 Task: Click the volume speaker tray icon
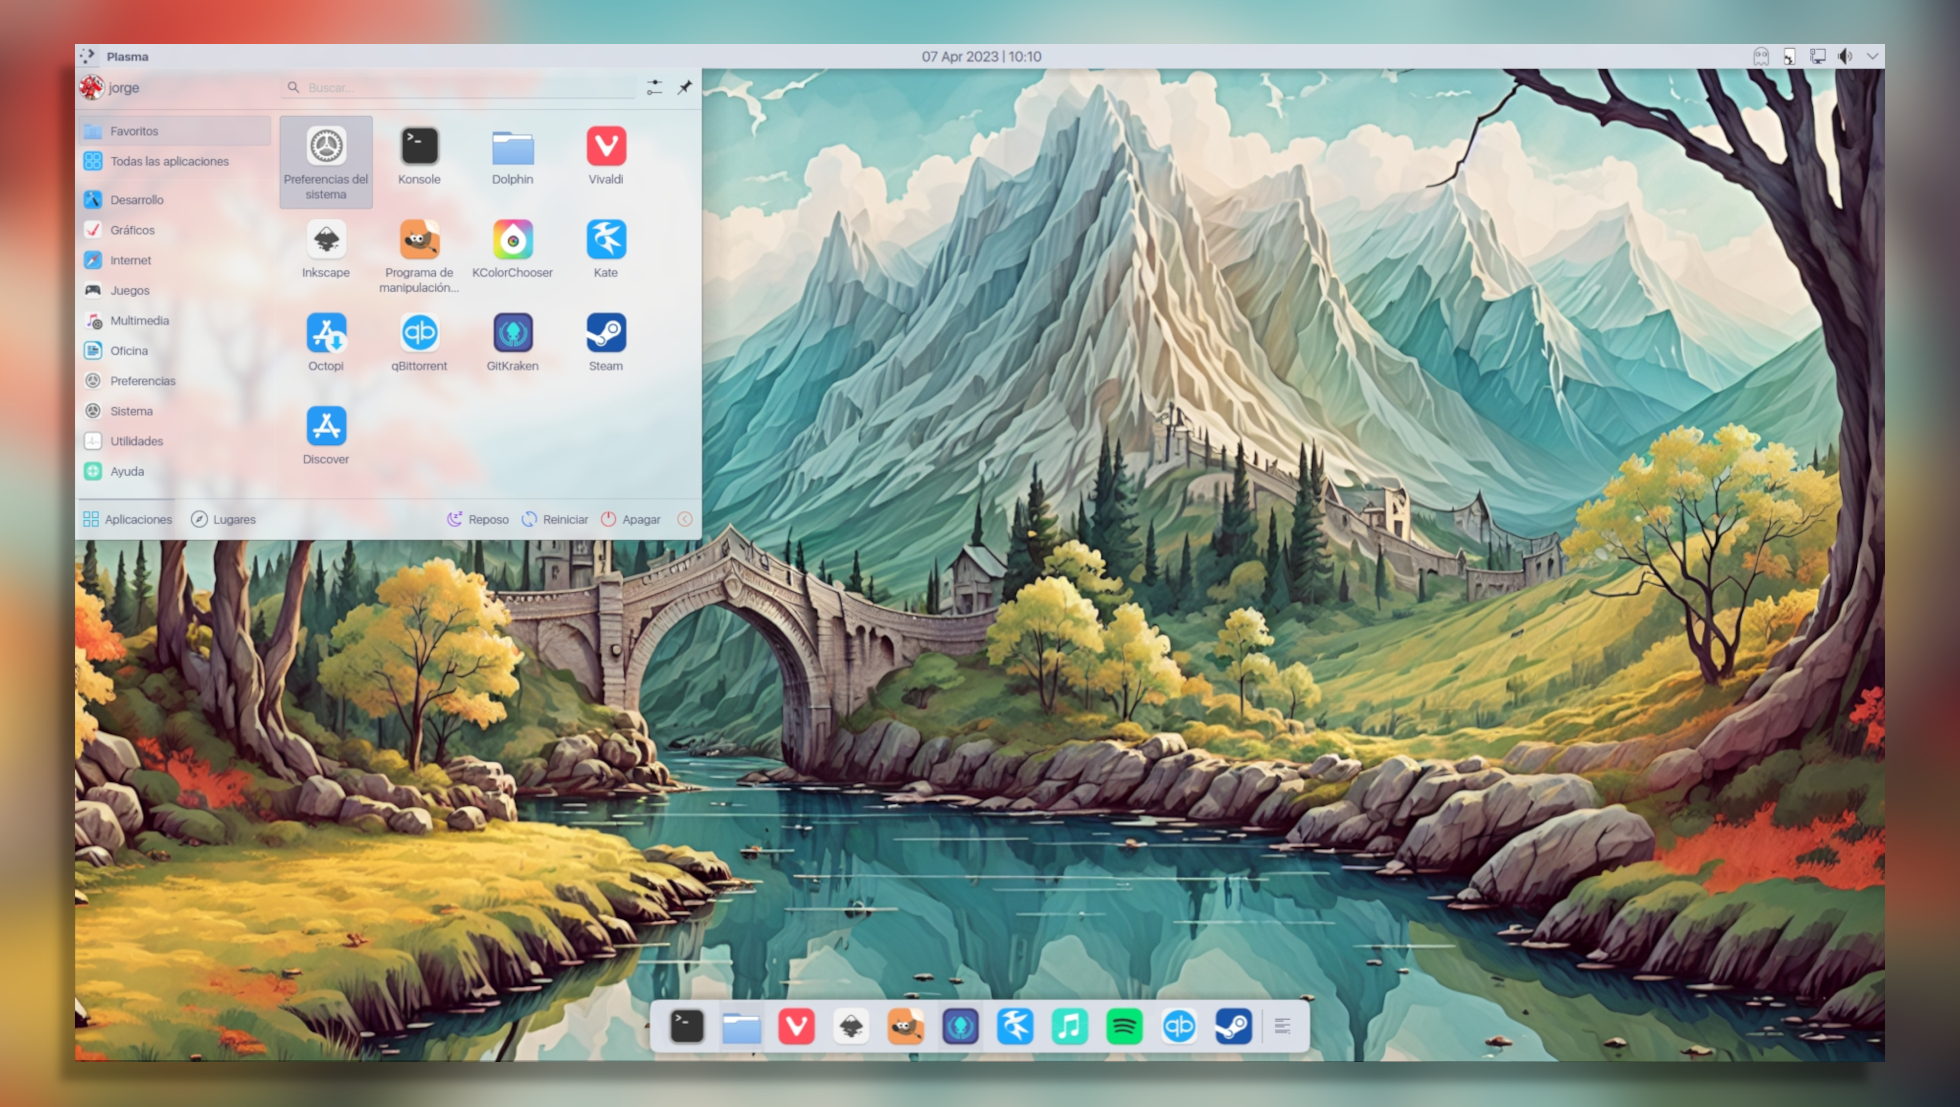pyautogui.click(x=1845, y=57)
